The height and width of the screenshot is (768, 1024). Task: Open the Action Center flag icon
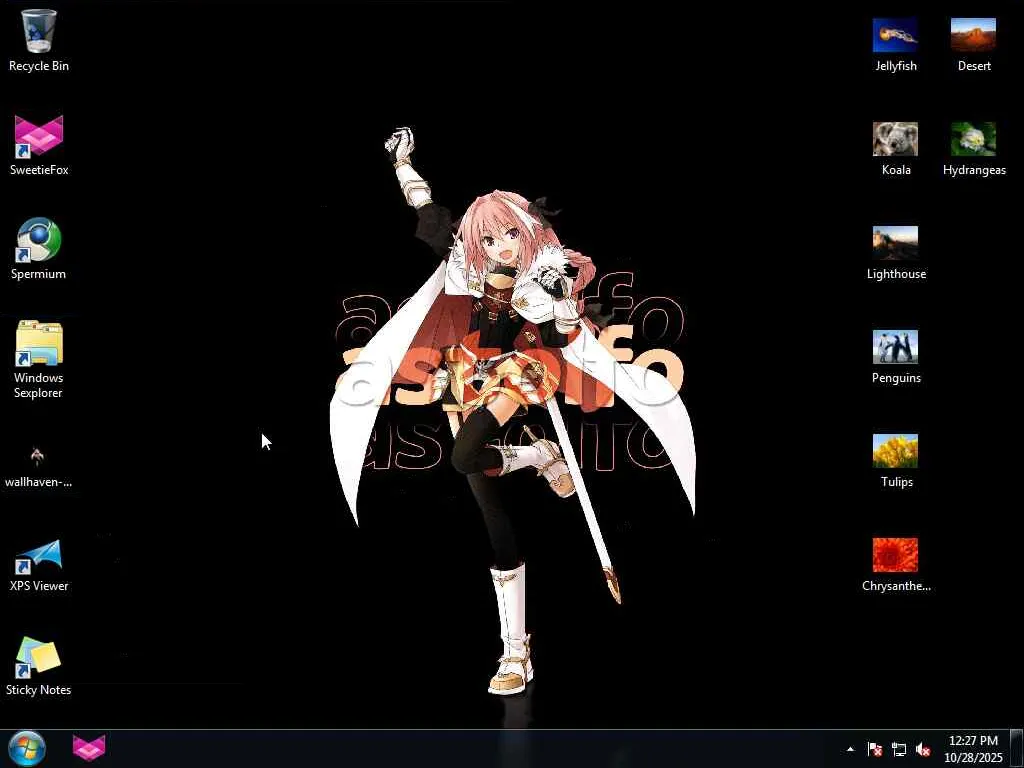click(874, 749)
